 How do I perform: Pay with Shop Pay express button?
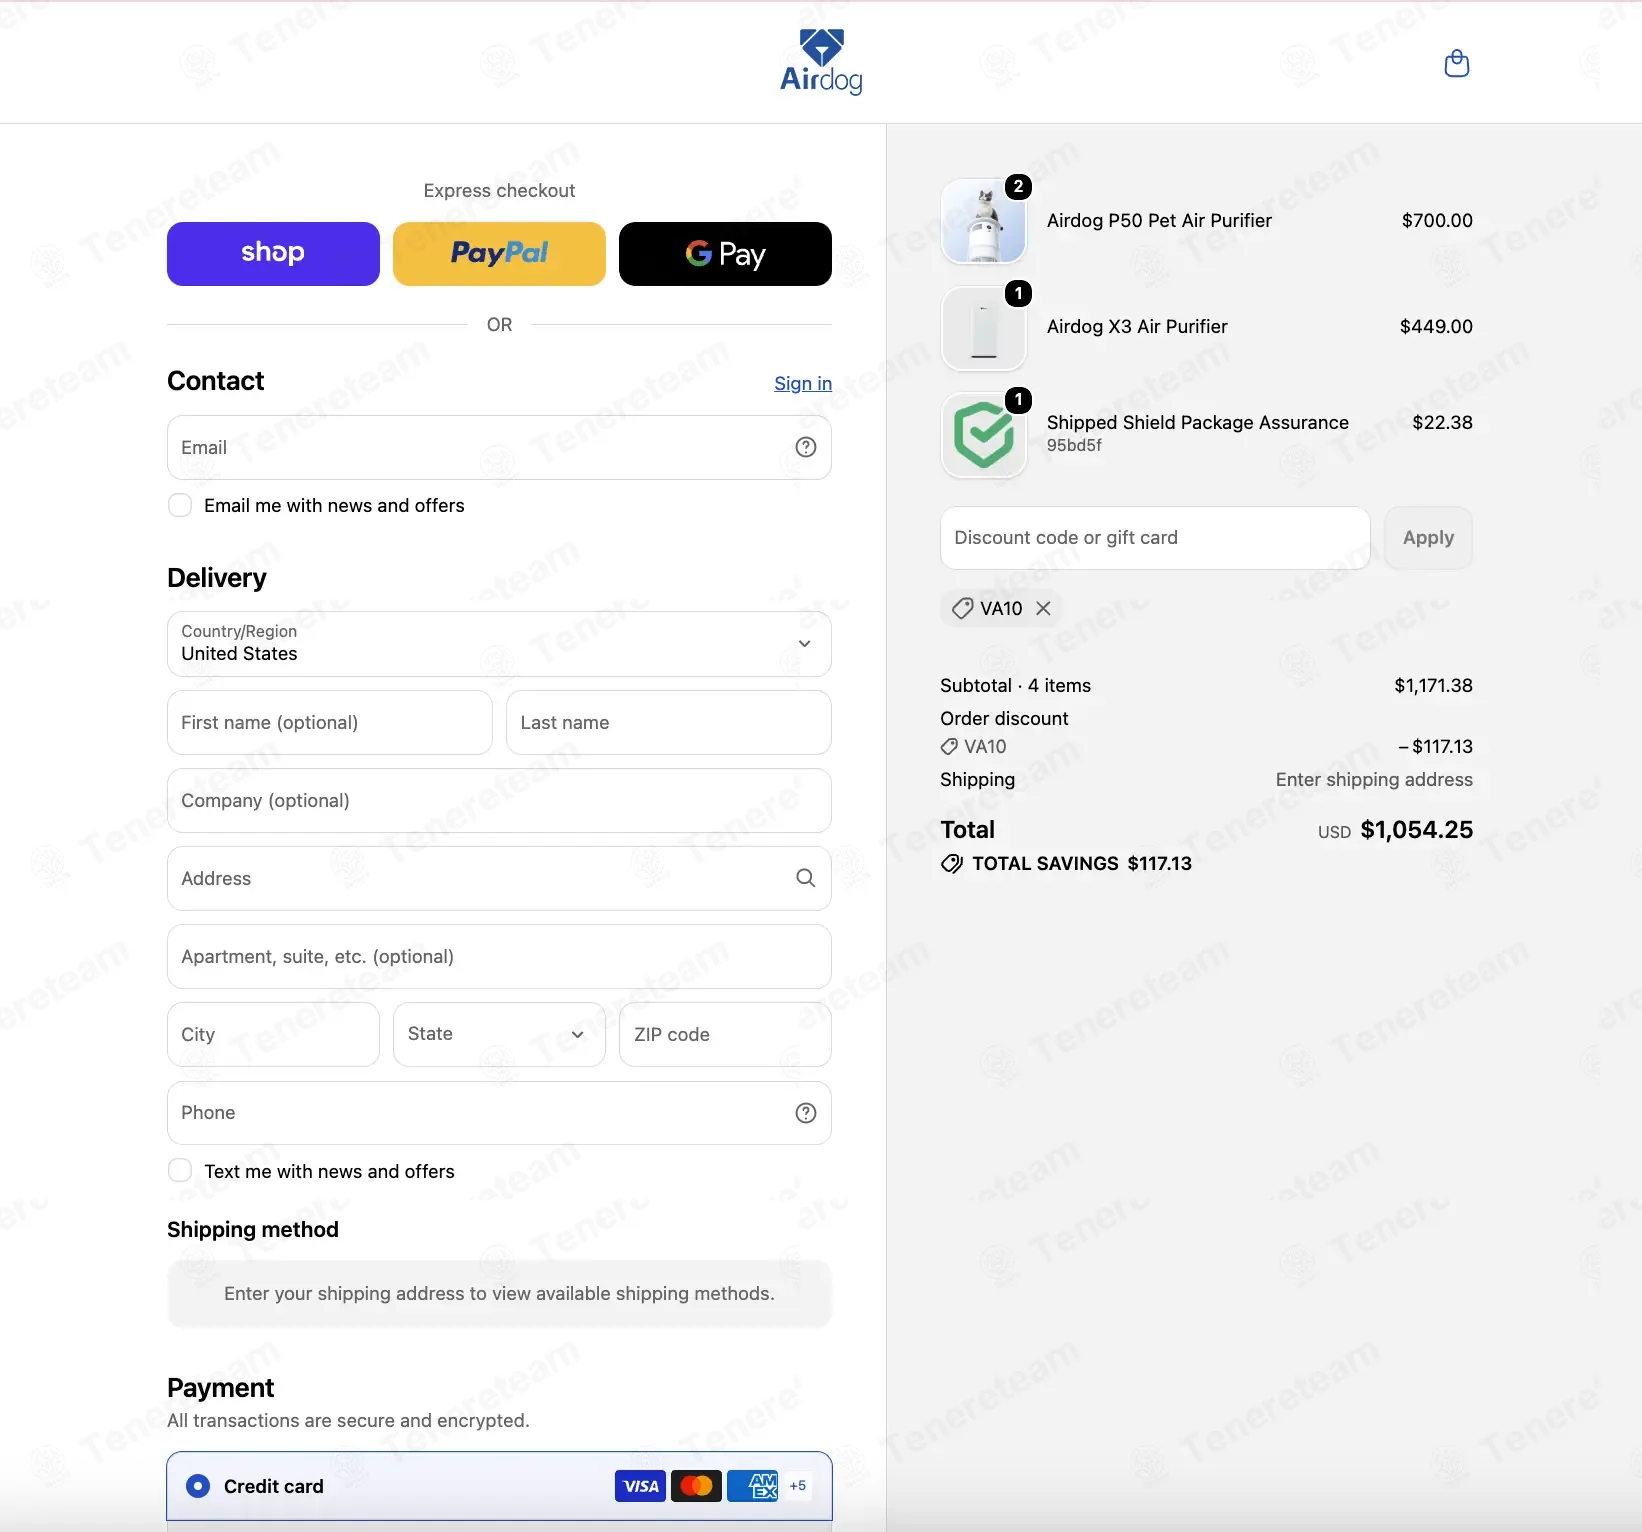click(273, 254)
